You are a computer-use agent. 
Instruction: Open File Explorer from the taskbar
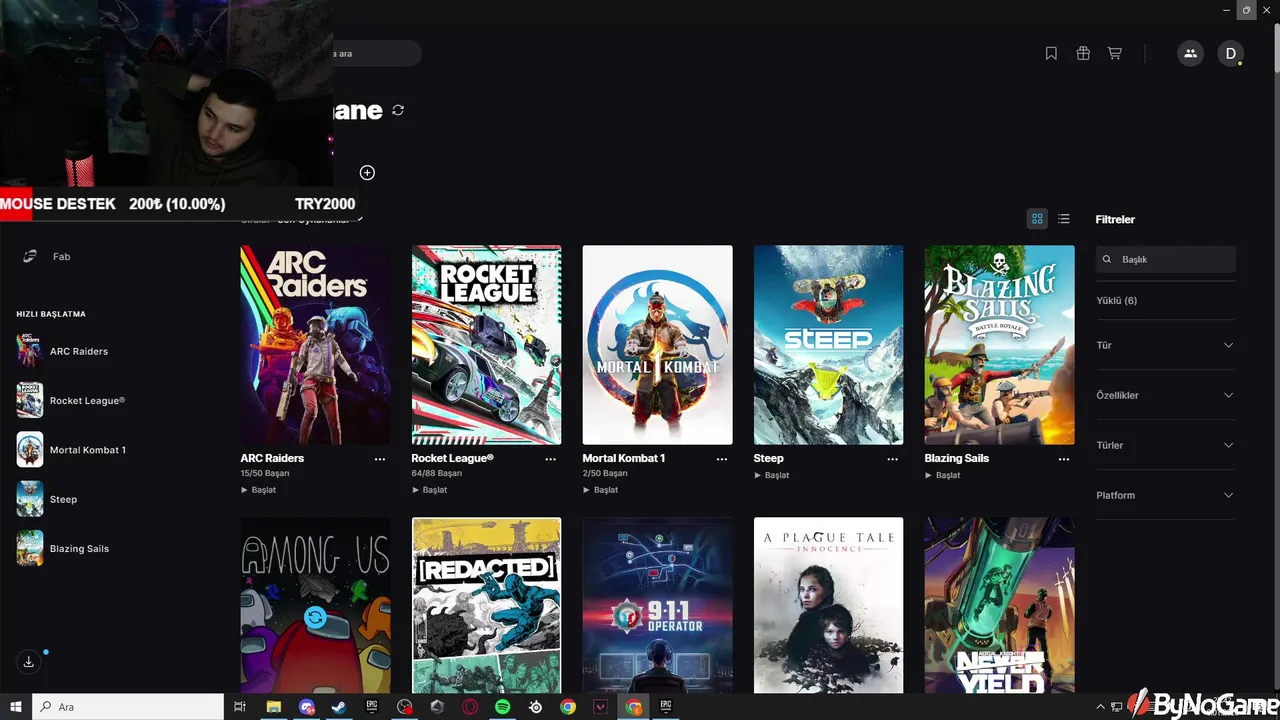(273, 707)
